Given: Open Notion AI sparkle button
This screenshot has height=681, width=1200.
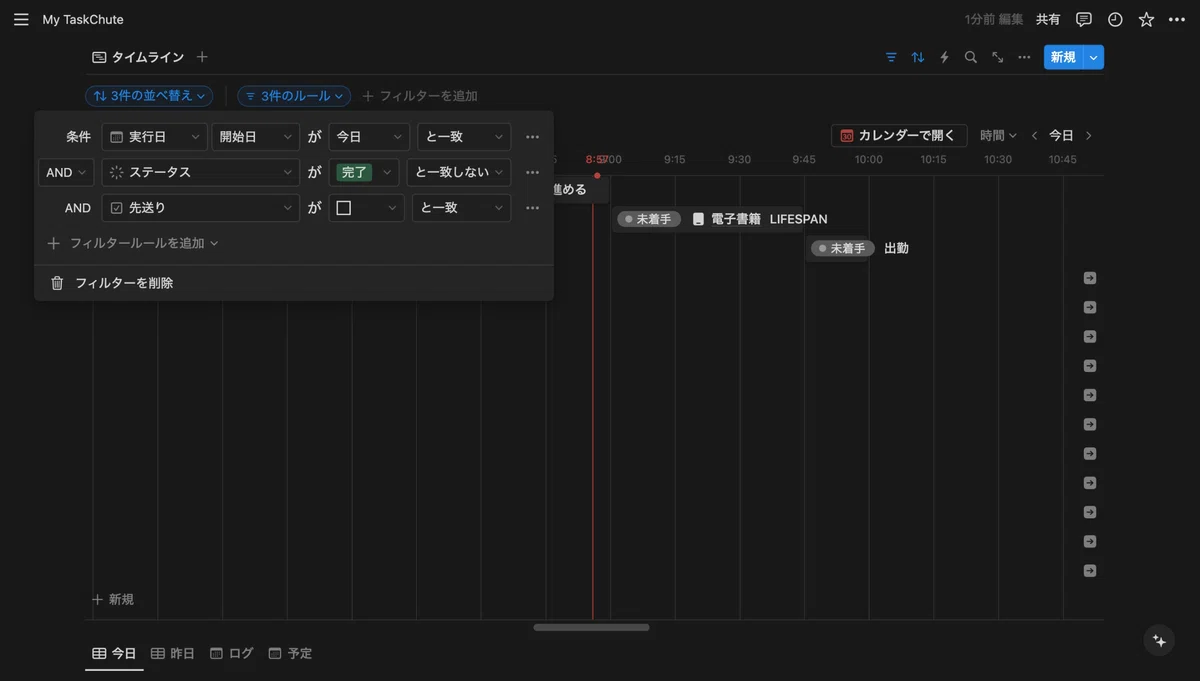Looking at the screenshot, I should point(1160,641).
